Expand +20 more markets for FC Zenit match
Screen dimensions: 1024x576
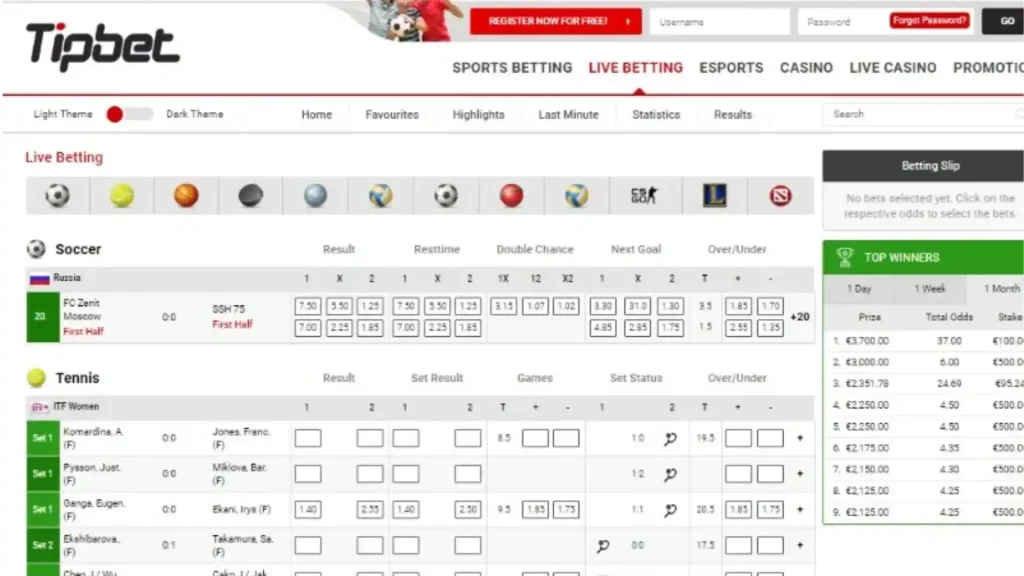pos(800,317)
